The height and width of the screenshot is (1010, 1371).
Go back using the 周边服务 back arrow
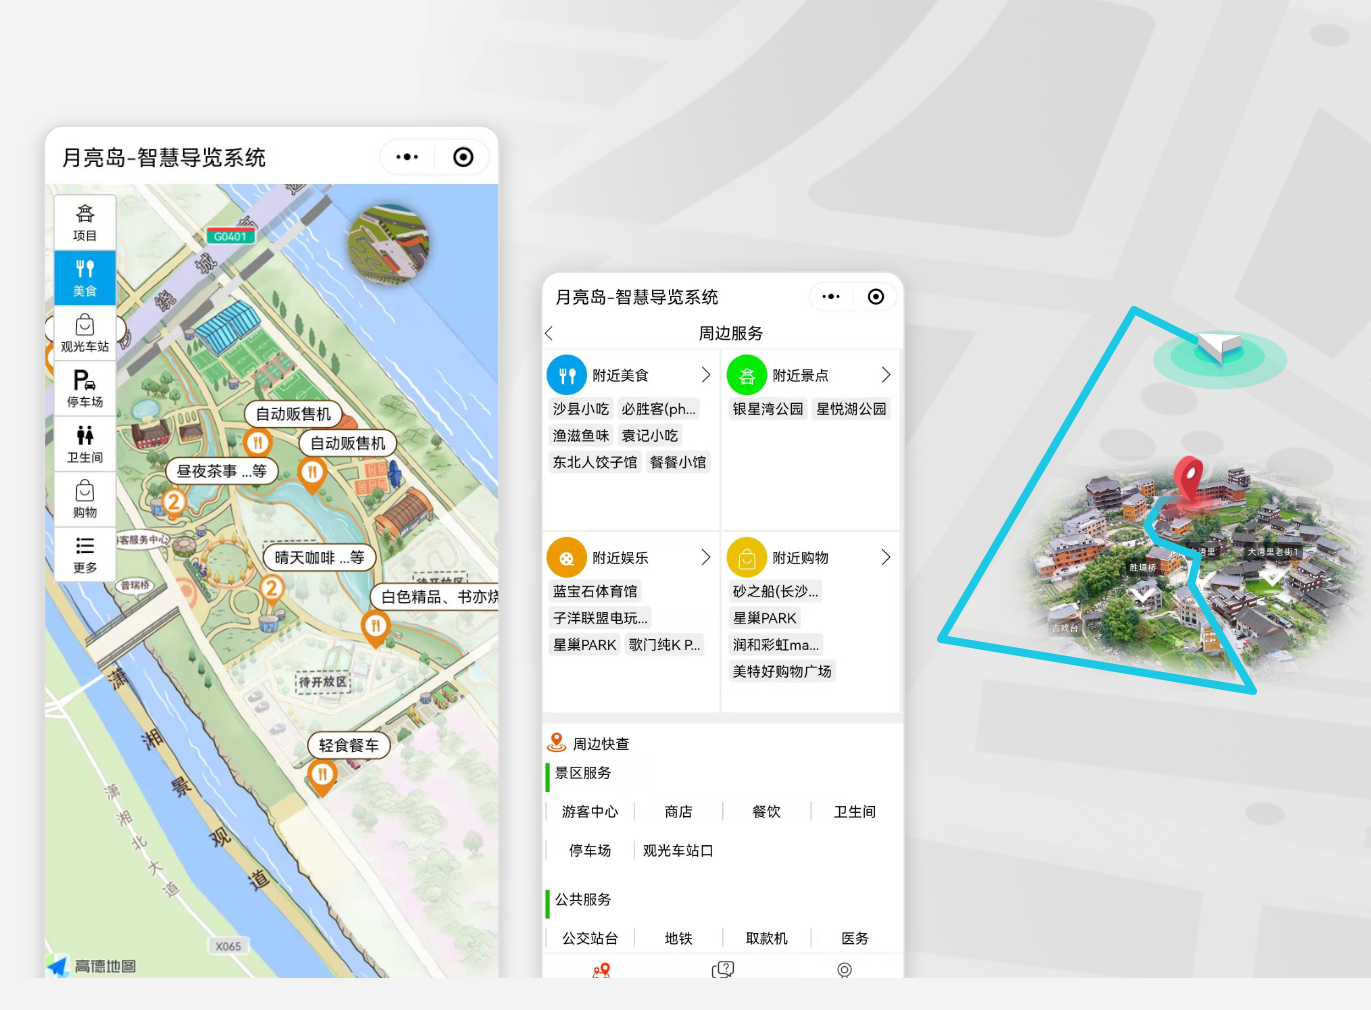pos(549,333)
